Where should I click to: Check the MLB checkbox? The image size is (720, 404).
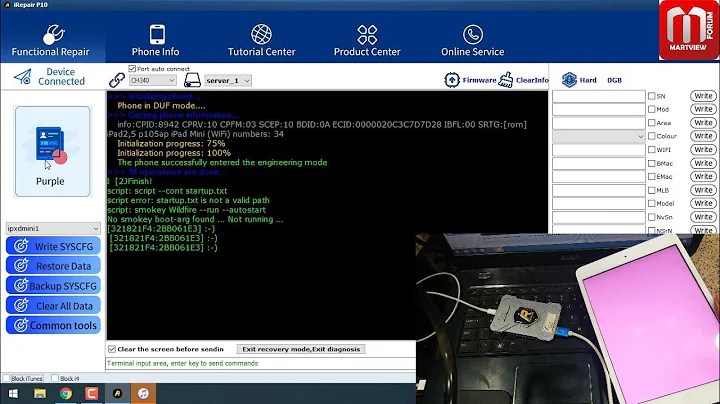652,190
